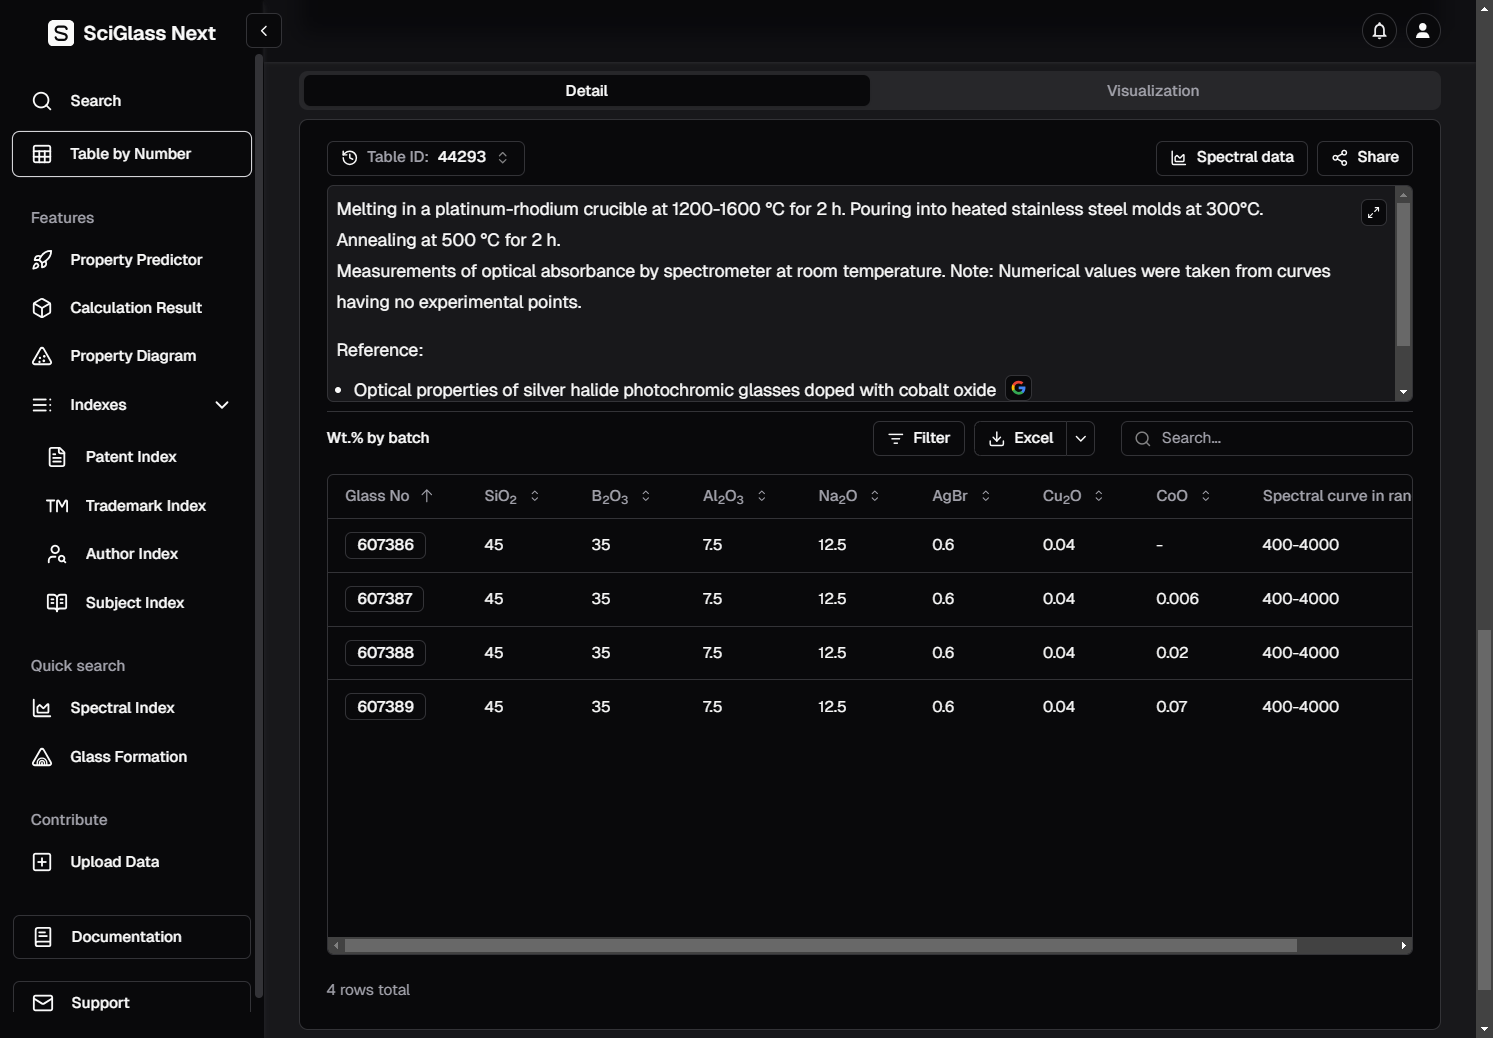Expand the description text box to fullscreen
Image resolution: width=1493 pixels, height=1038 pixels.
(x=1373, y=212)
